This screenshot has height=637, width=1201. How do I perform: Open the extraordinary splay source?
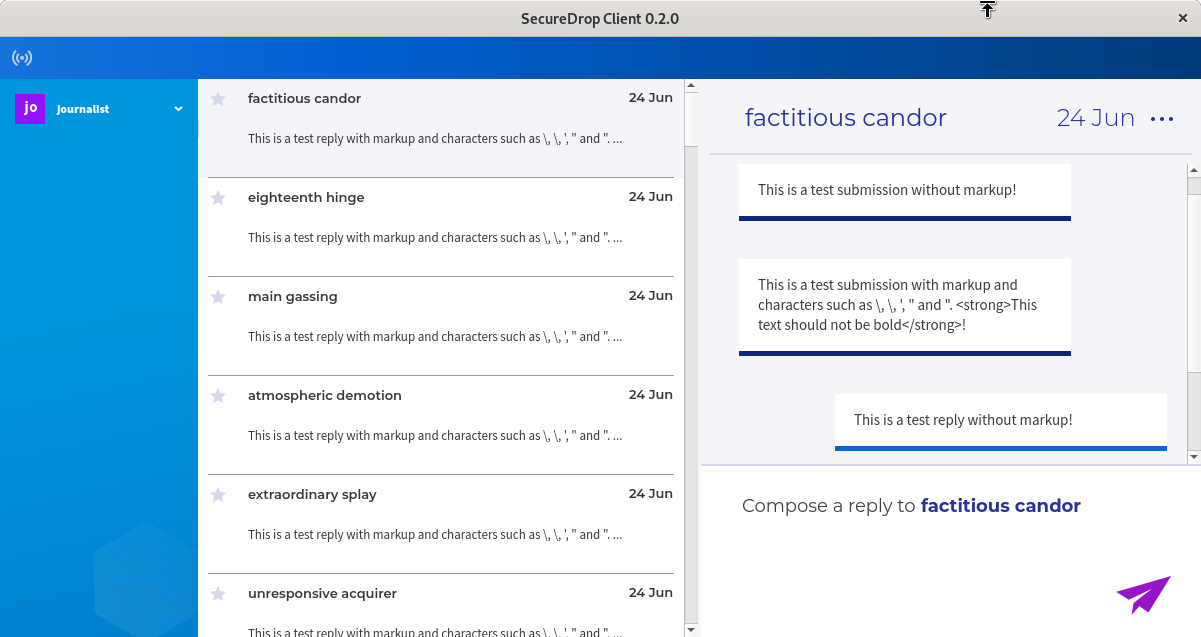coord(441,524)
